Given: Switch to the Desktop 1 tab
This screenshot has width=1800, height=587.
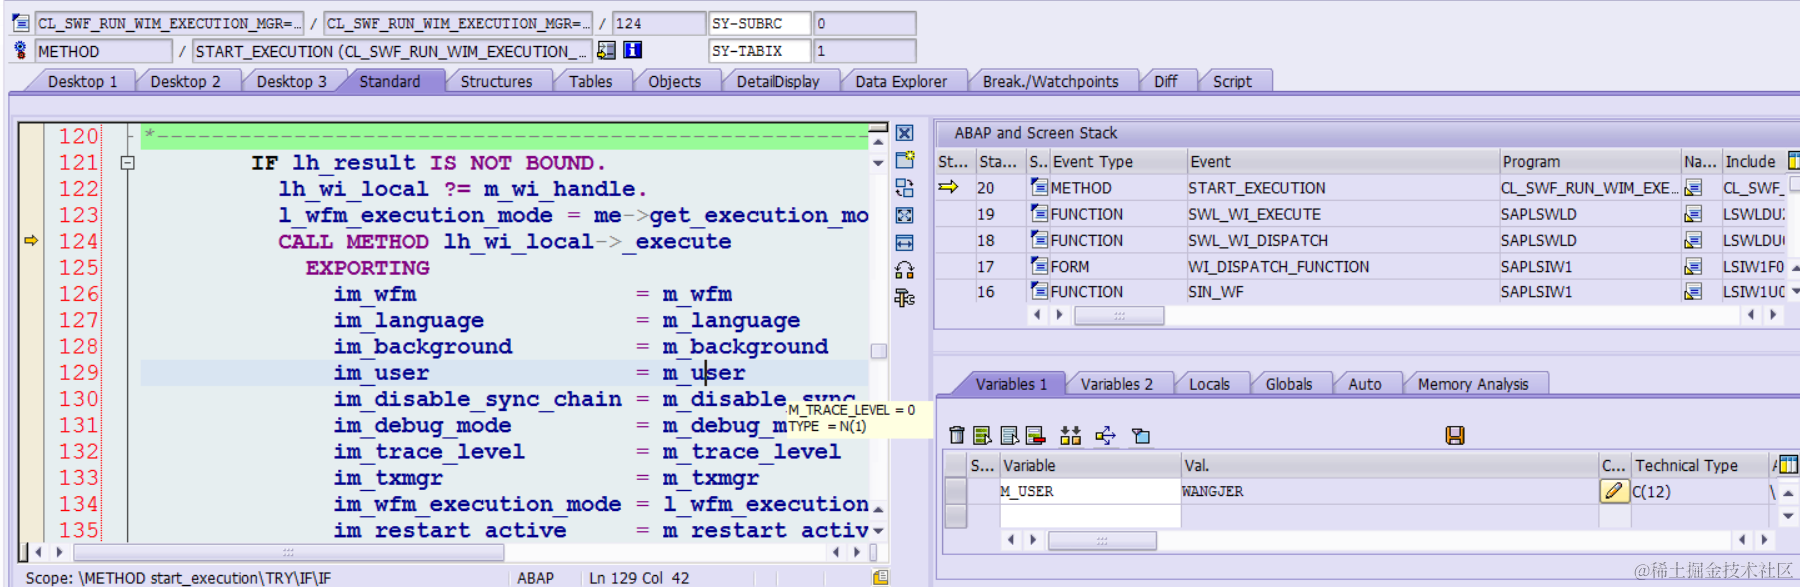Looking at the screenshot, I should click(82, 81).
